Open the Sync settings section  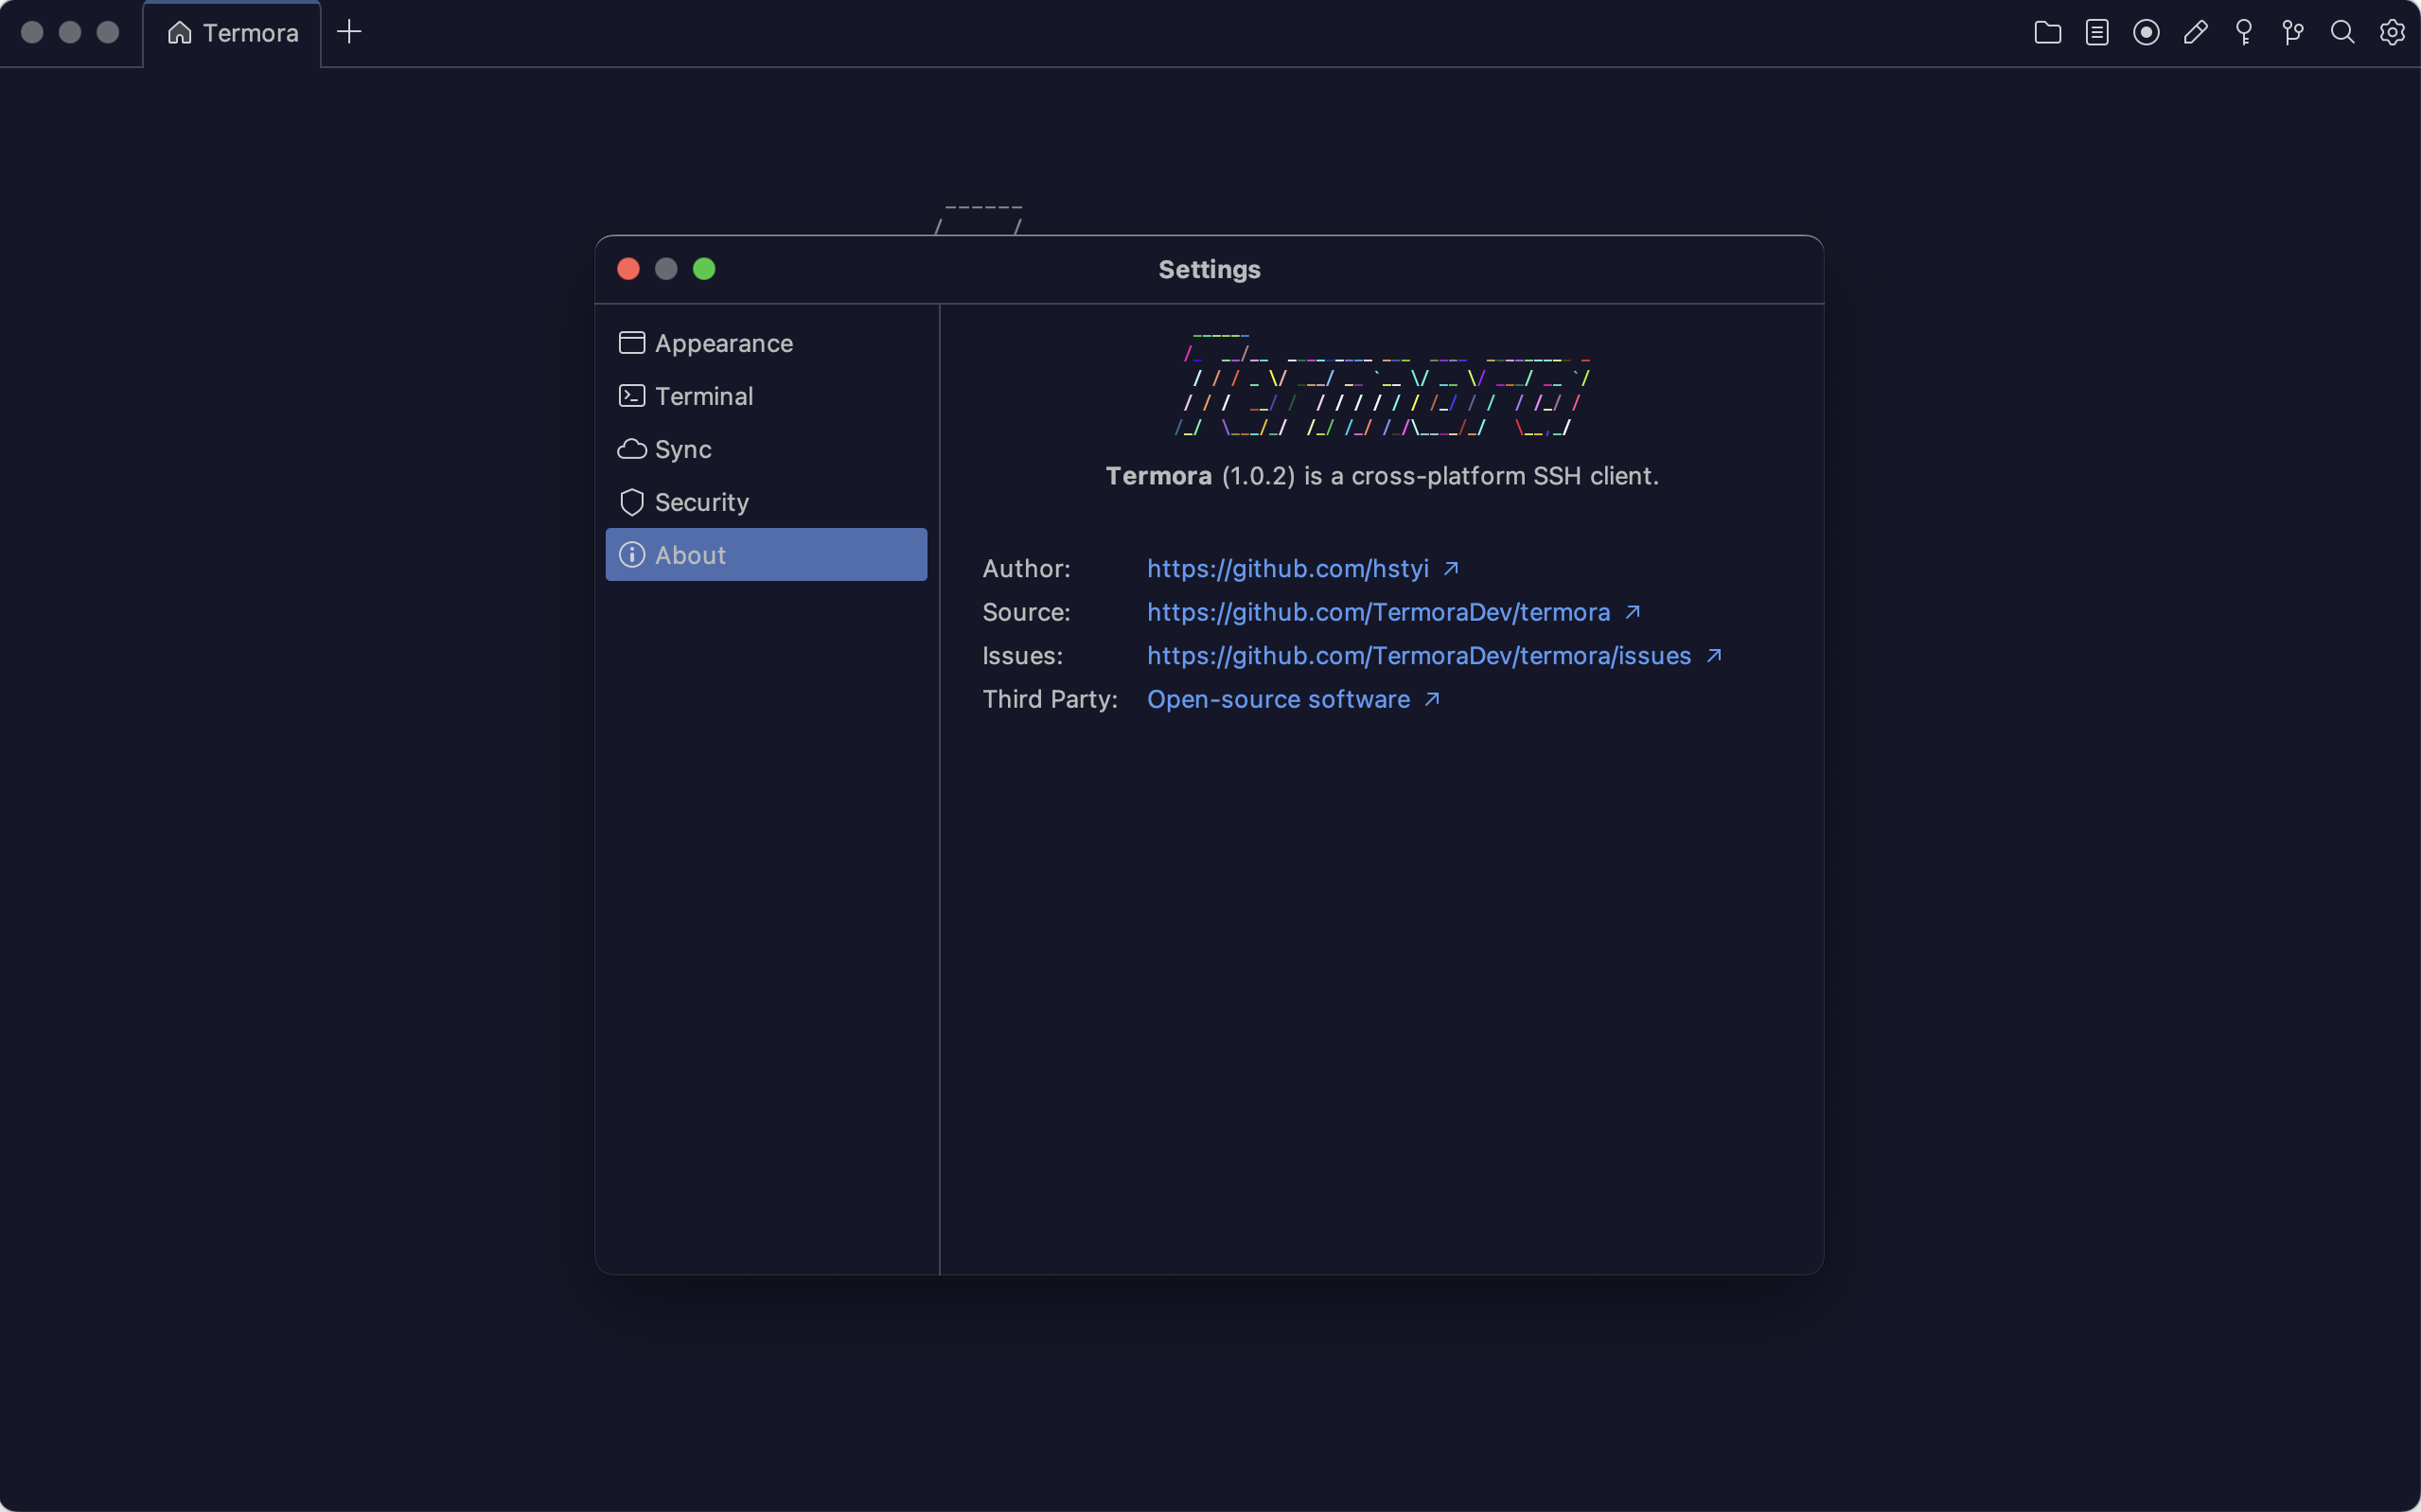pyautogui.click(x=766, y=449)
